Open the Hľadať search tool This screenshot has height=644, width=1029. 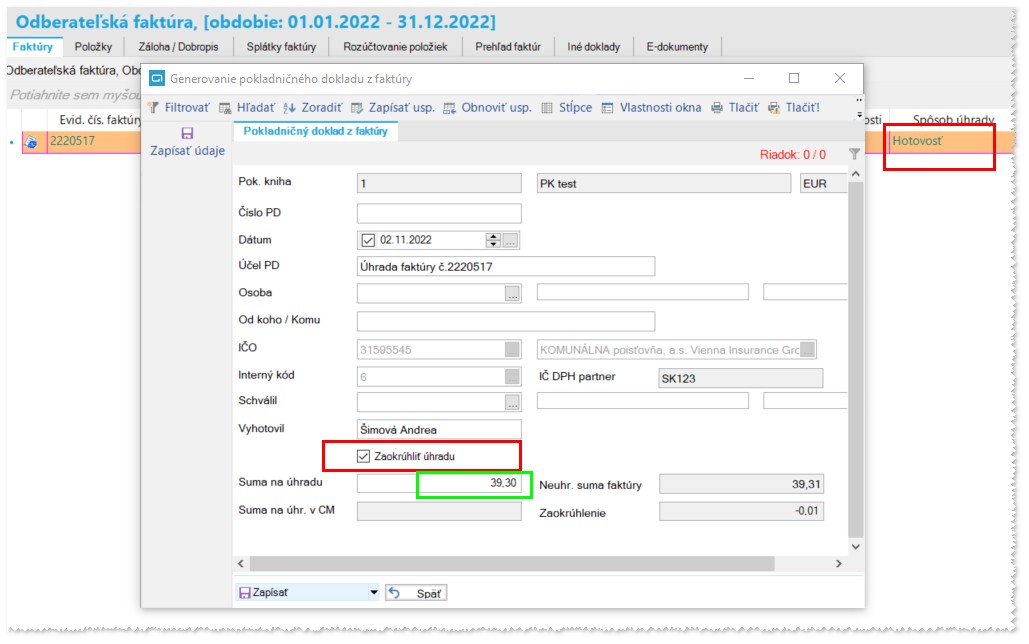[225, 108]
